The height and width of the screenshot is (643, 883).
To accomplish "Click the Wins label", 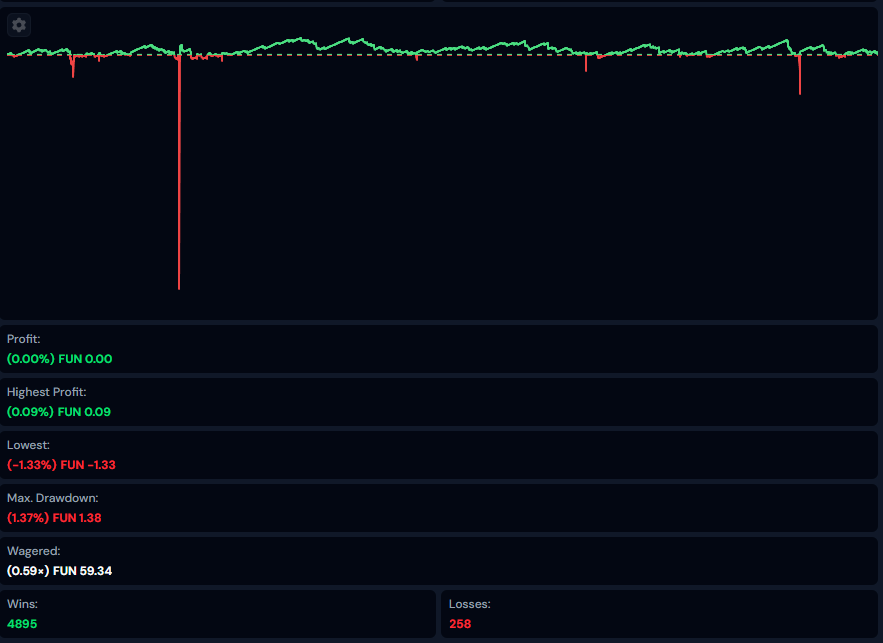I will click(22, 604).
